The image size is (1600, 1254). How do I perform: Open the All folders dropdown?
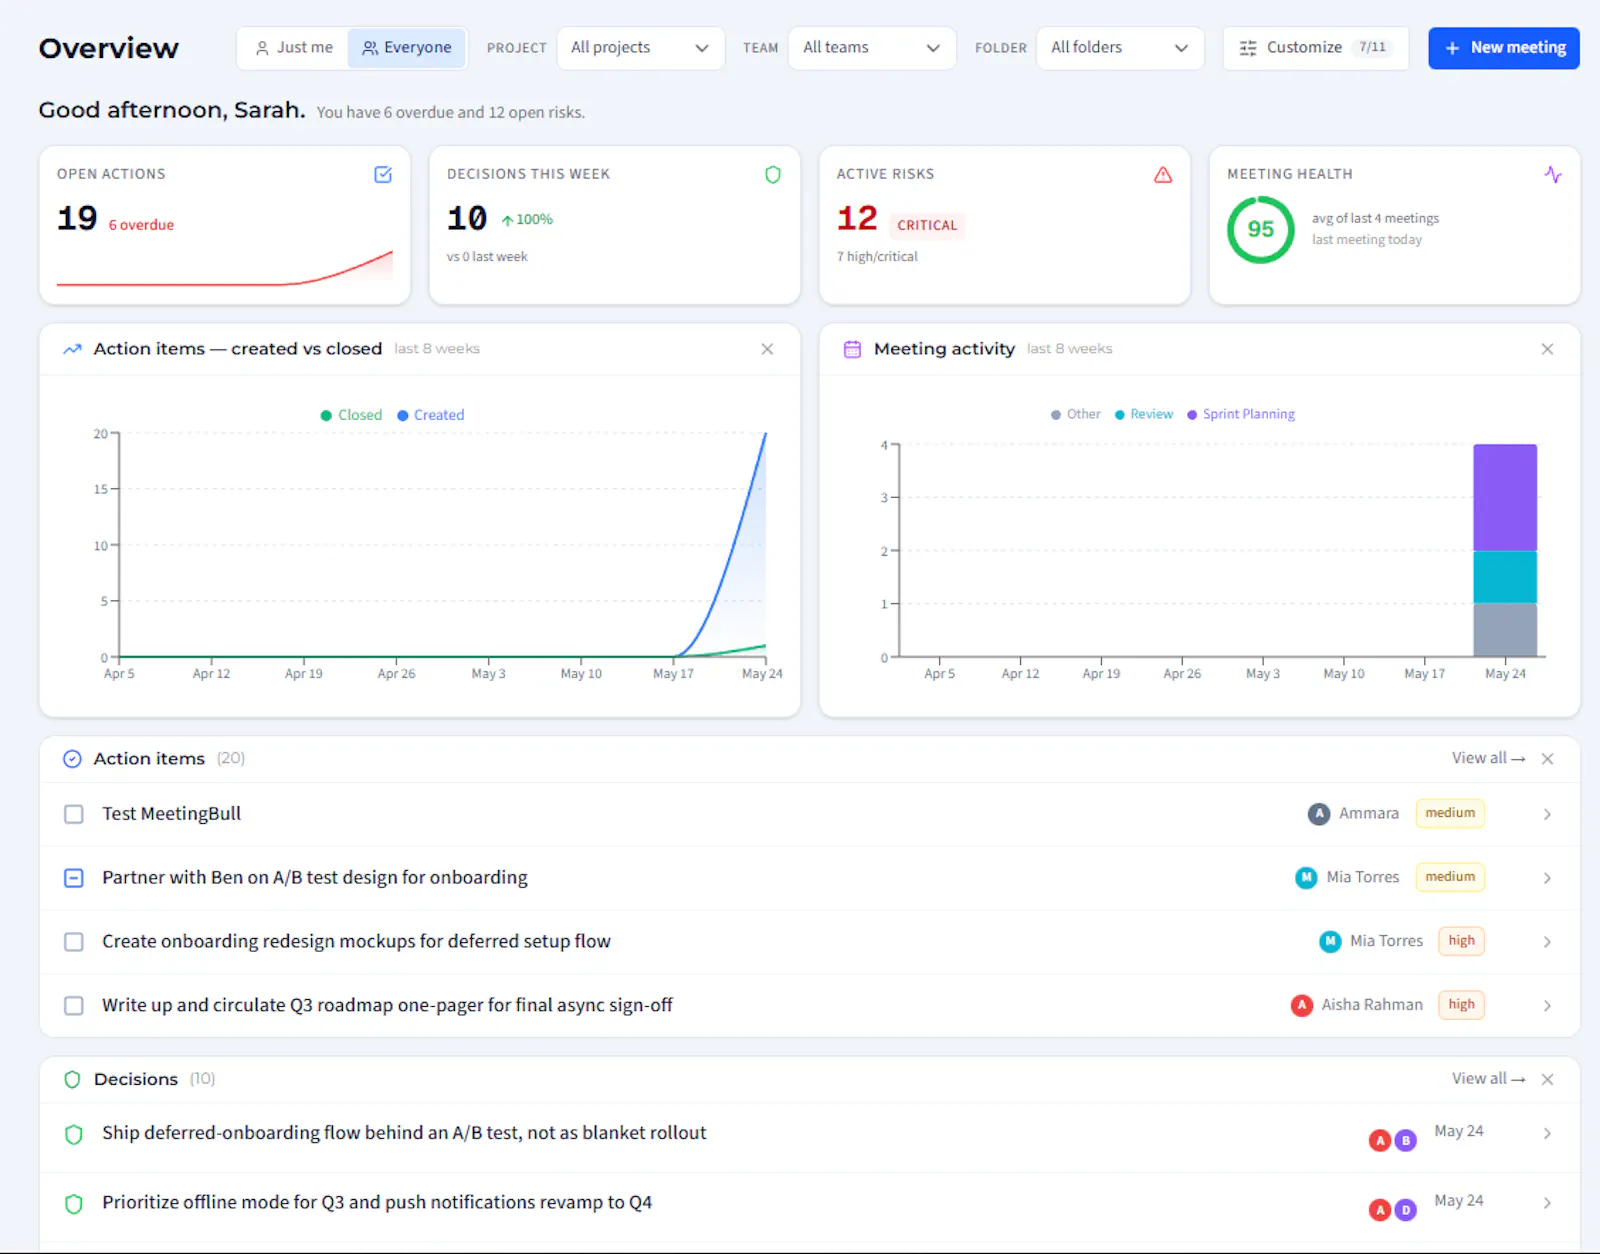pos(1120,48)
